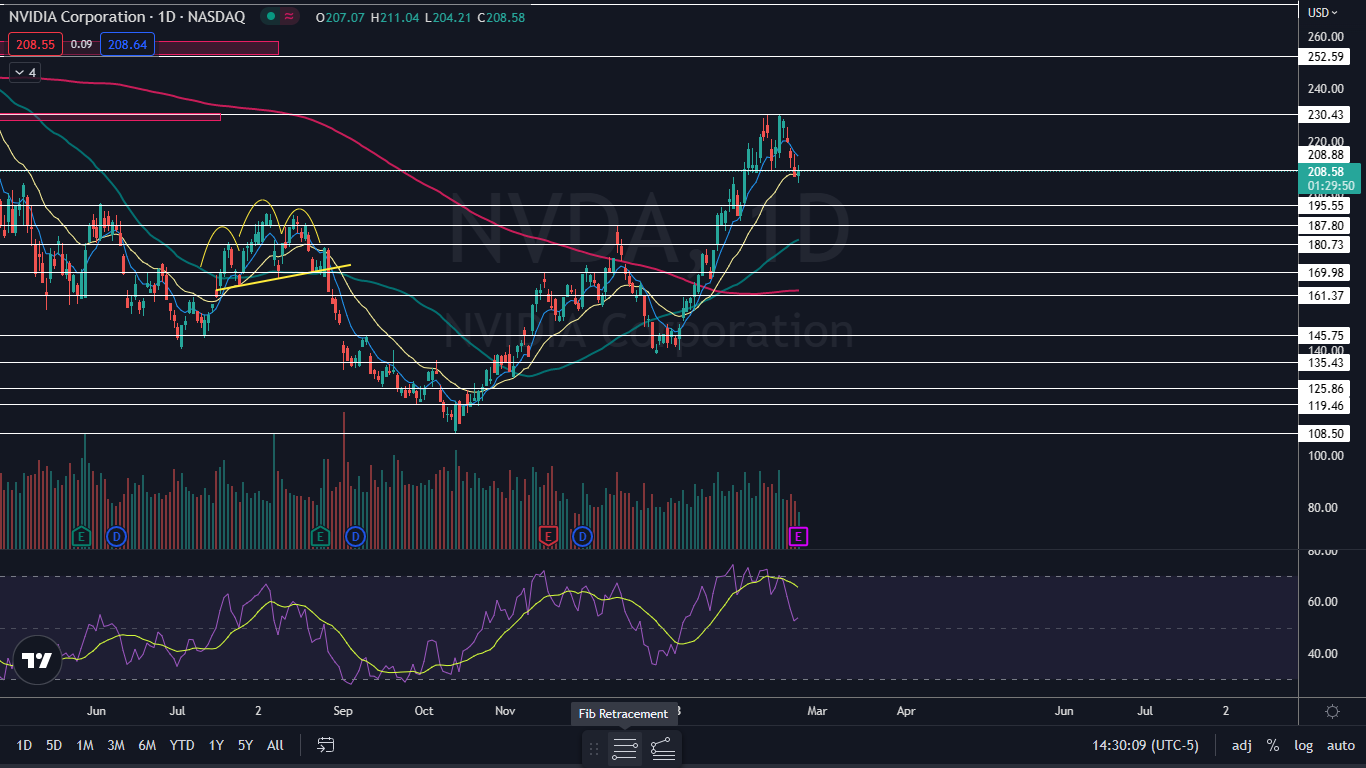Image resolution: width=1366 pixels, height=768 pixels.
Task: Open the blue dividend D marker near September
Action: [x=354, y=537]
